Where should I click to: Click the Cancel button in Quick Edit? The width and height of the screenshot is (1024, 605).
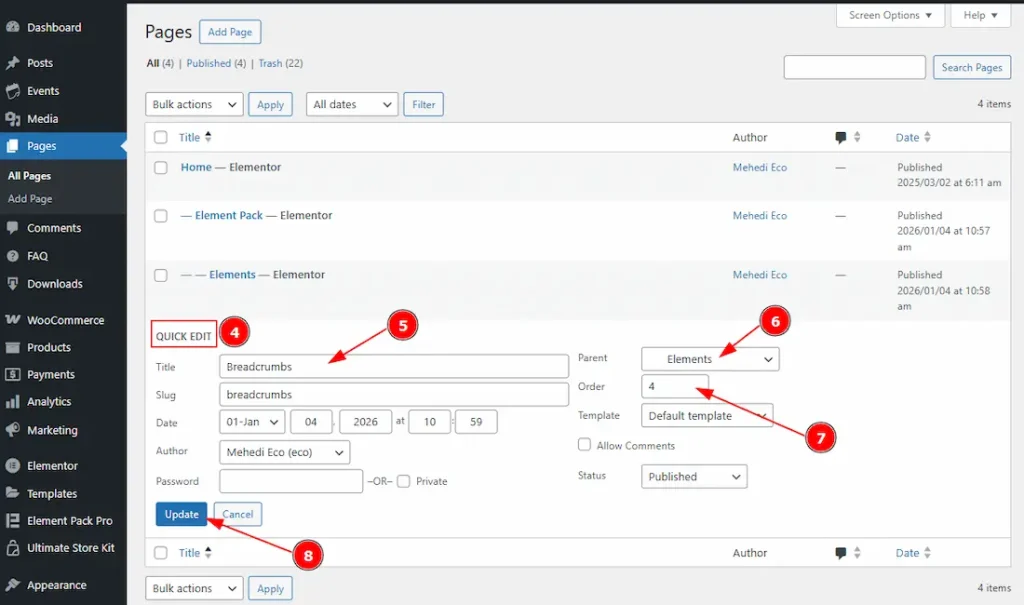pyautogui.click(x=238, y=514)
